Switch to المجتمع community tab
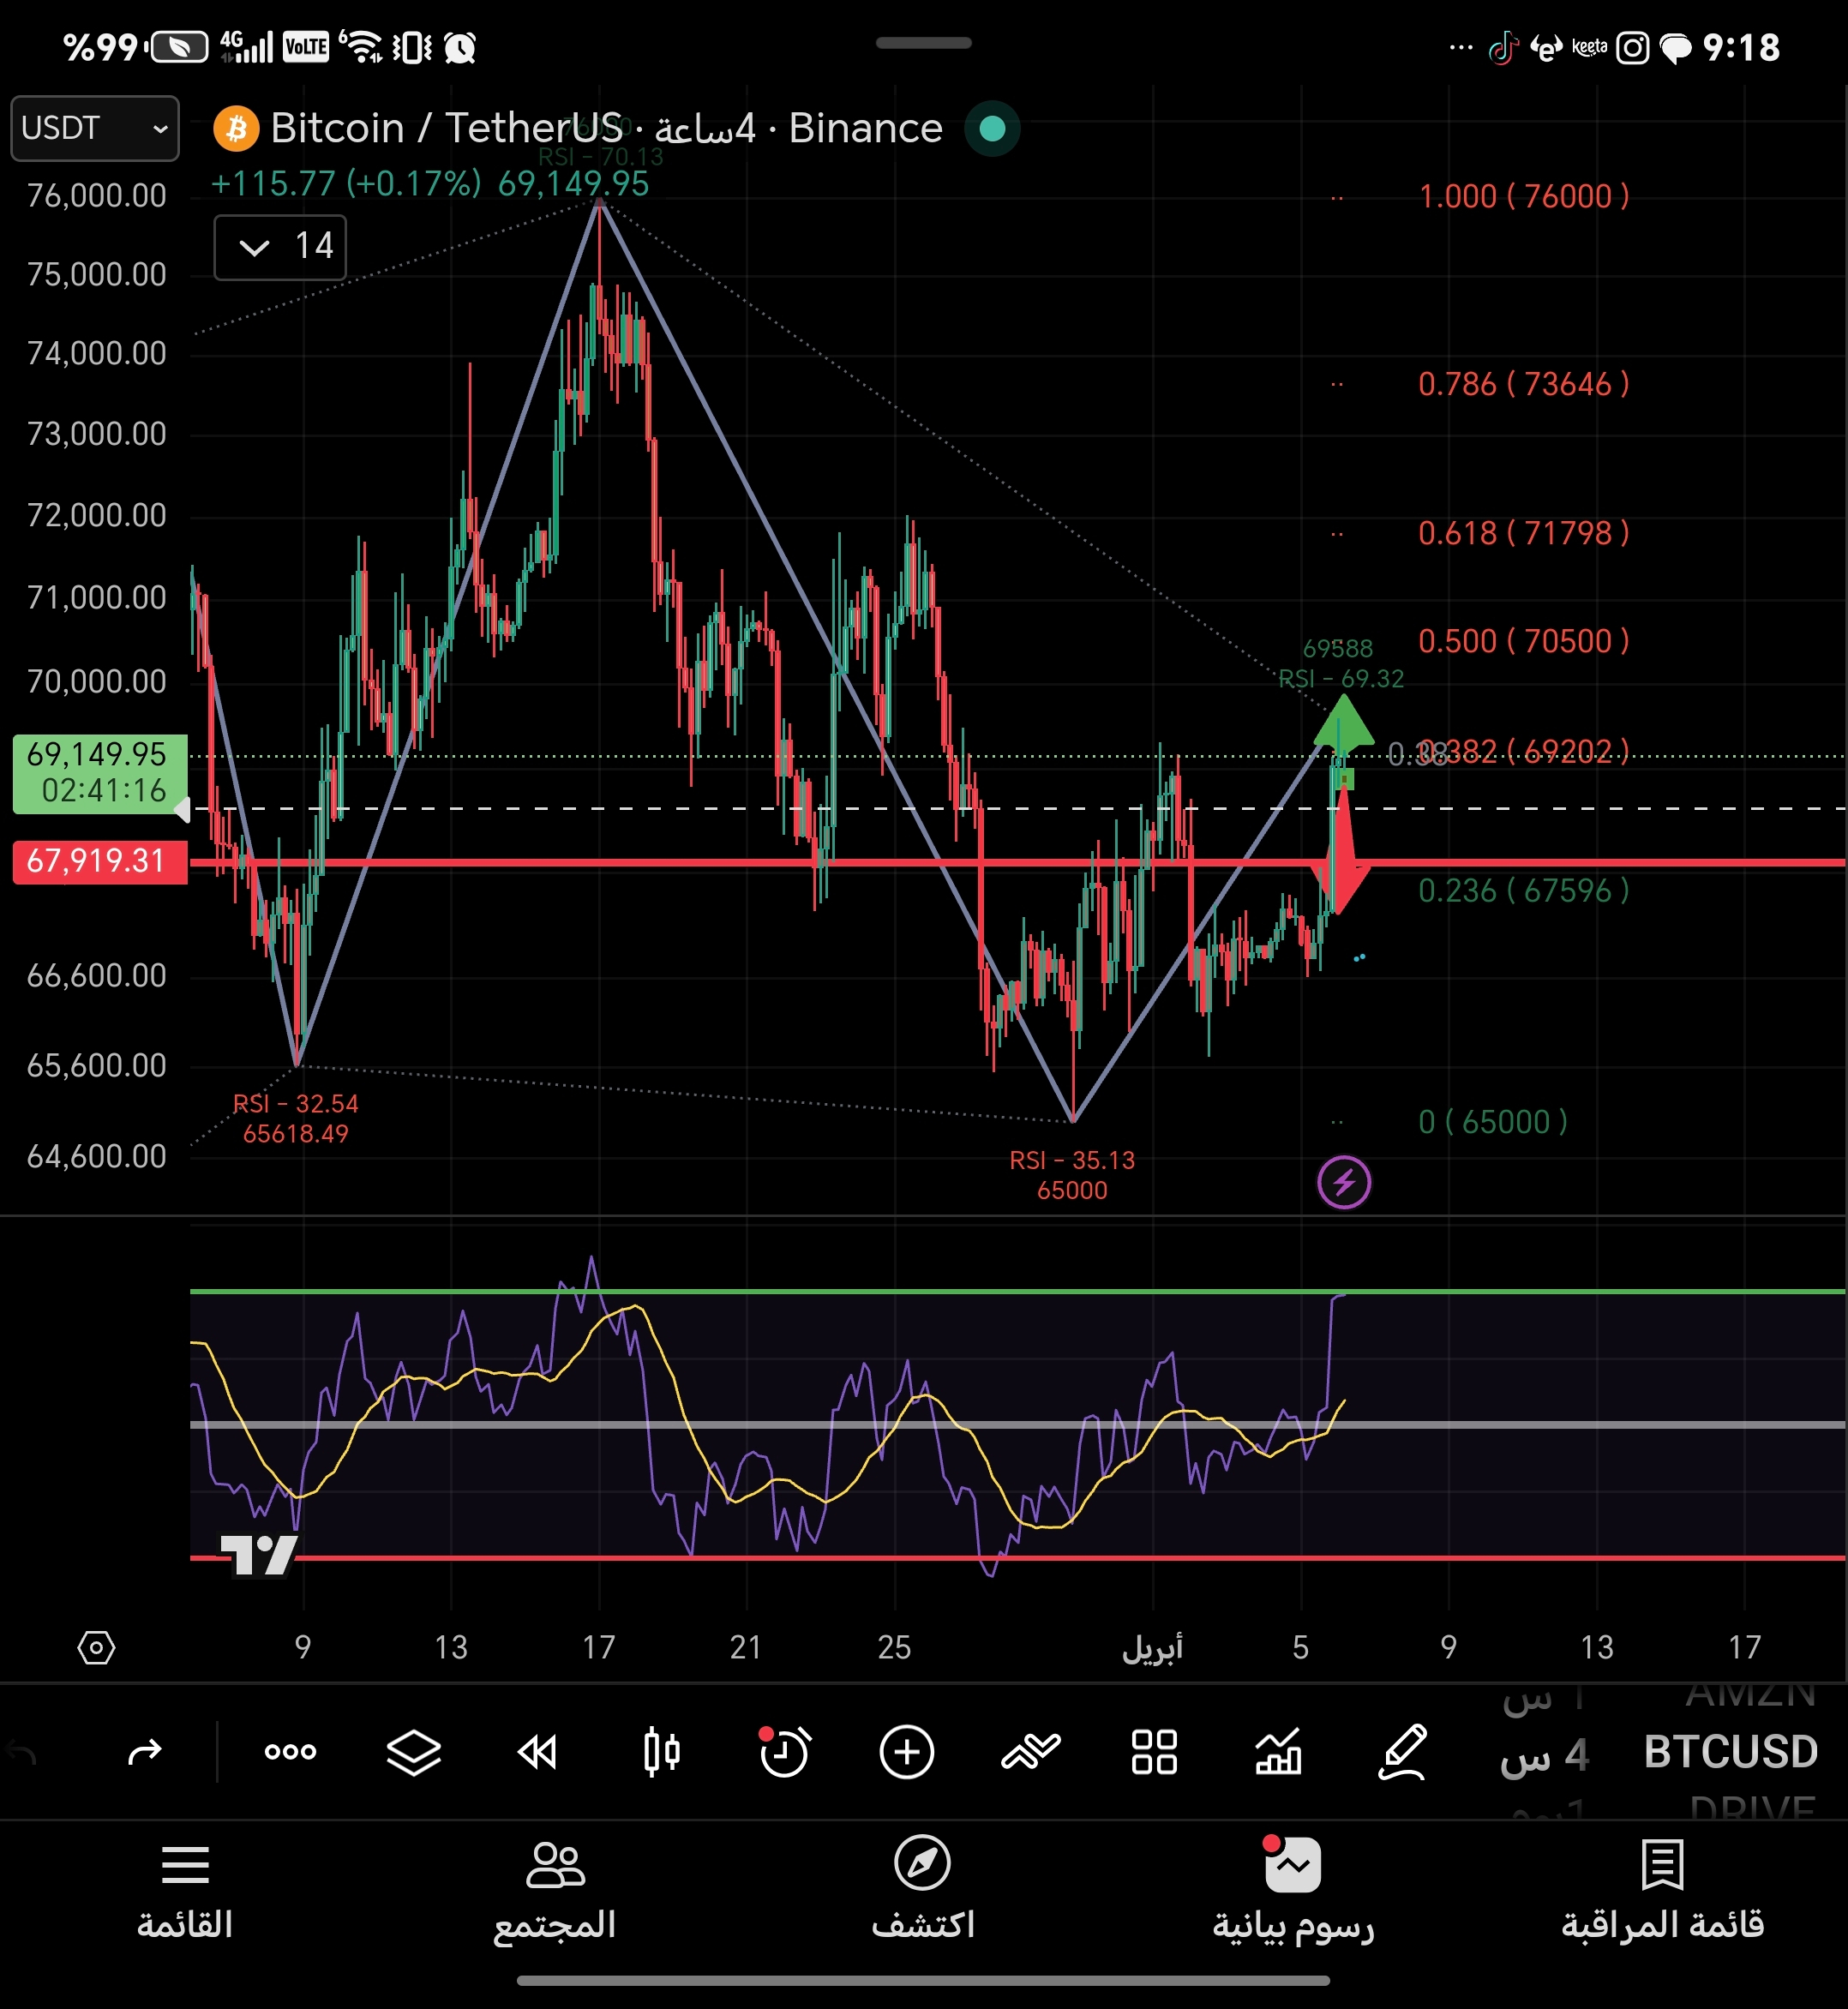Image resolution: width=1848 pixels, height=2009 pixels. [554, 1890]
